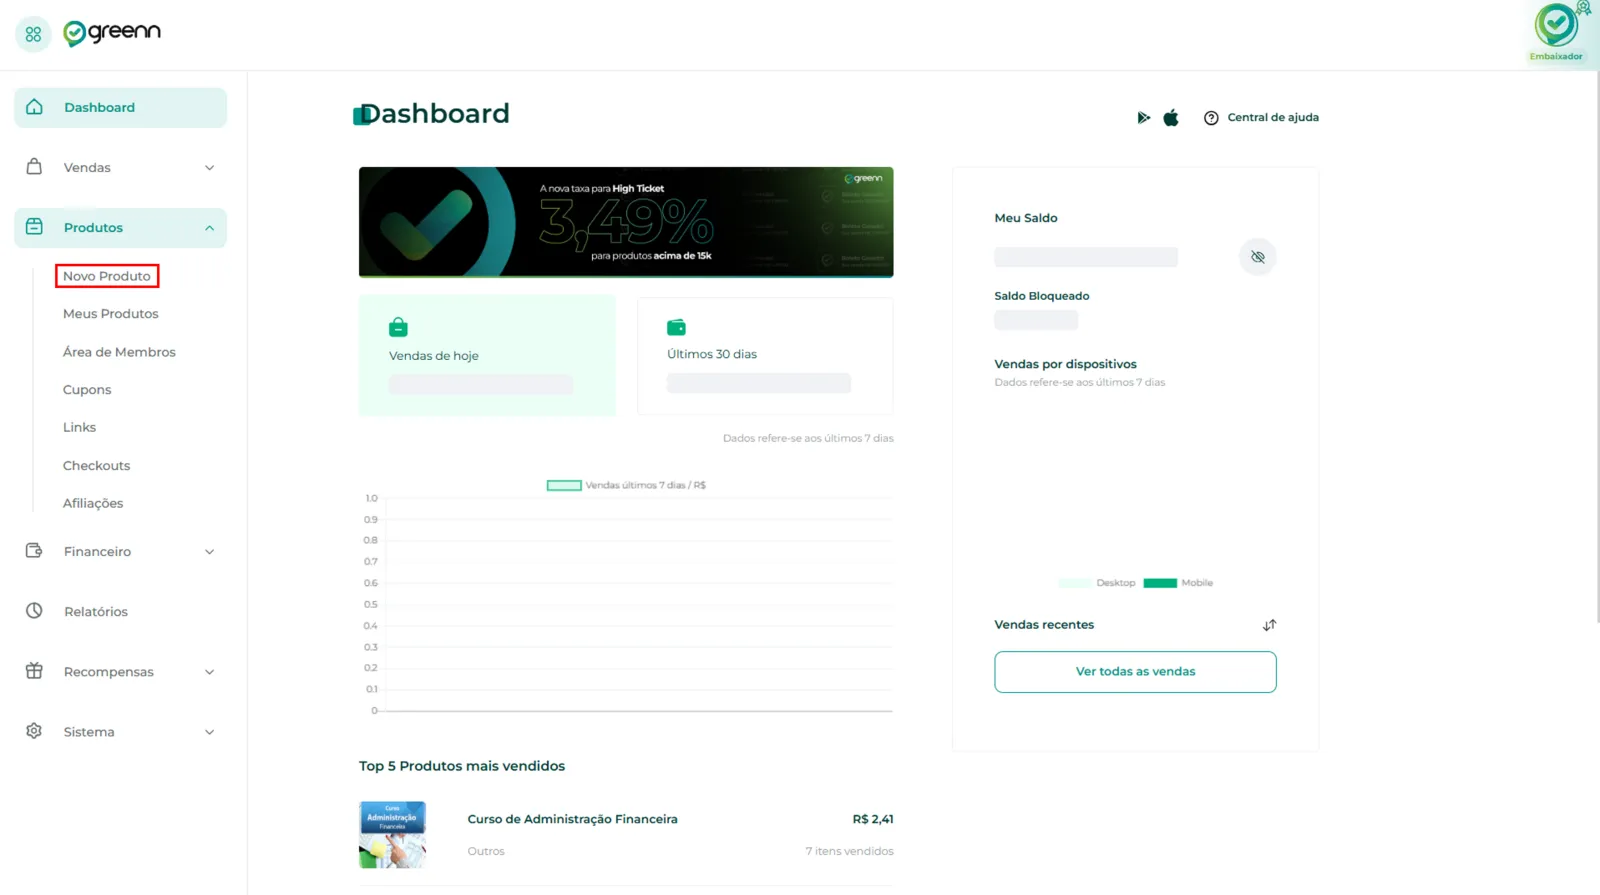Expand the Financeiro menu chevron

pos(209,552)
